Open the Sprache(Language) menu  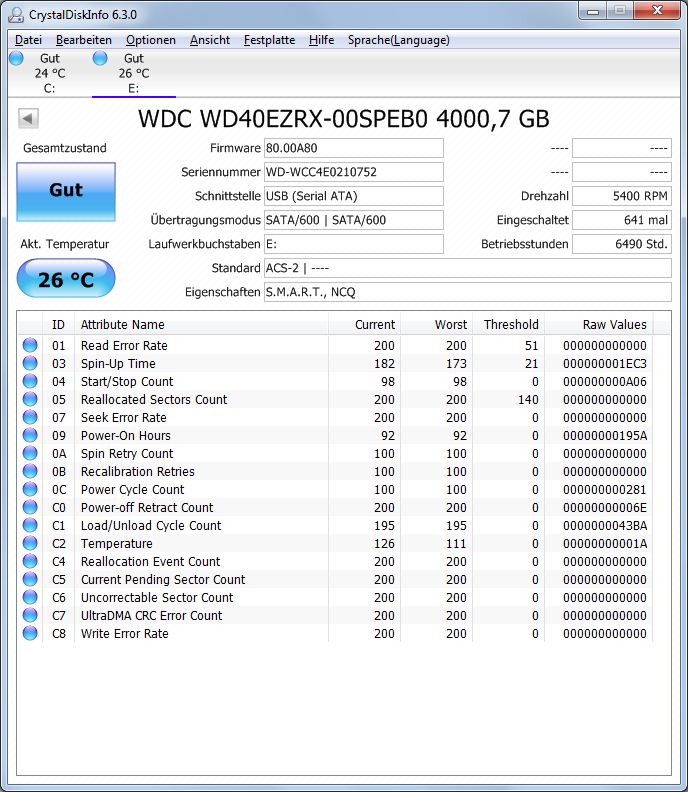[x=399, y=40]
